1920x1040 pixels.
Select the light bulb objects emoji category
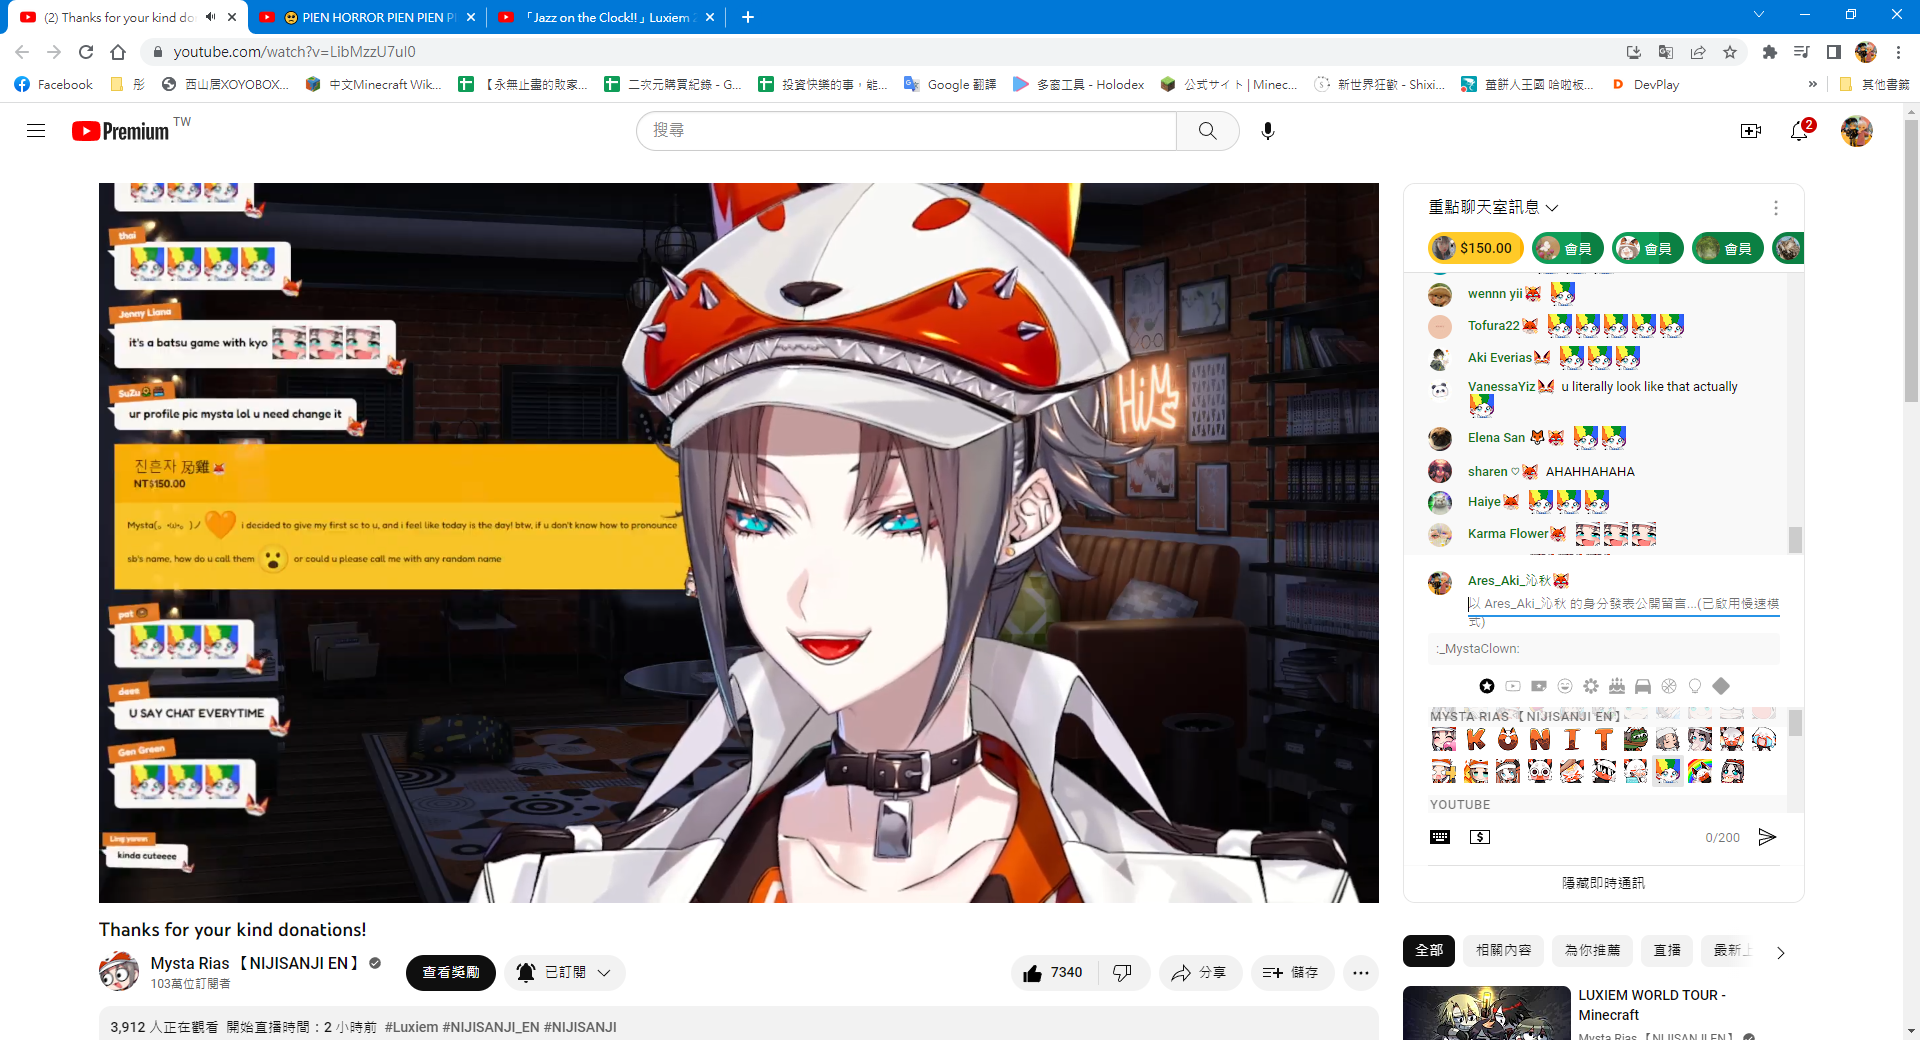1695,686
